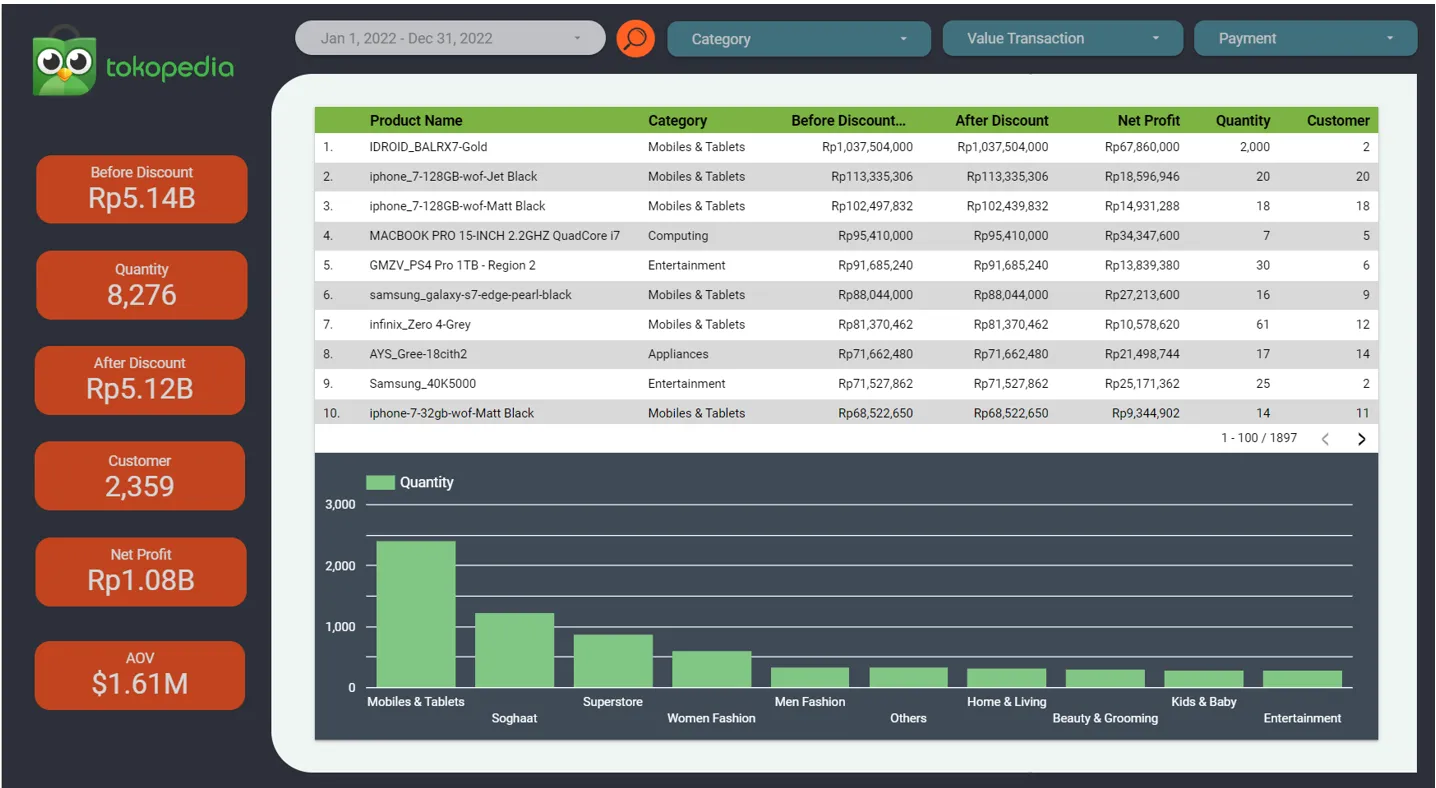Image resolution: width=1436 pixels, height=788 pixels.
Task: Click the Tokopedia owl logo
Action: pos(65,64)
